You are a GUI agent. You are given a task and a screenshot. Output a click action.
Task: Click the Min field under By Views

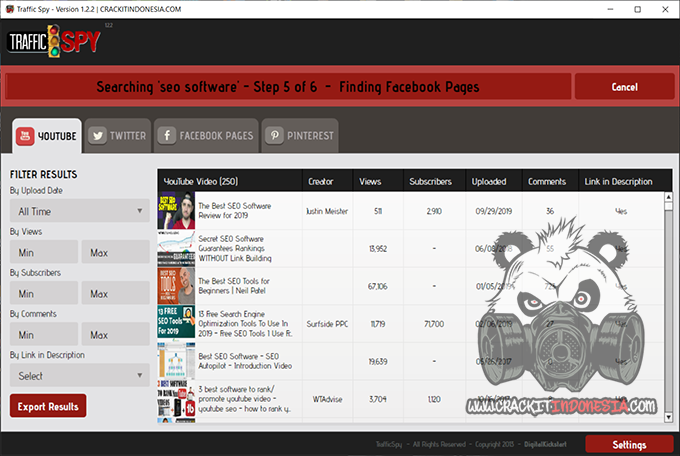pos(42,253)
